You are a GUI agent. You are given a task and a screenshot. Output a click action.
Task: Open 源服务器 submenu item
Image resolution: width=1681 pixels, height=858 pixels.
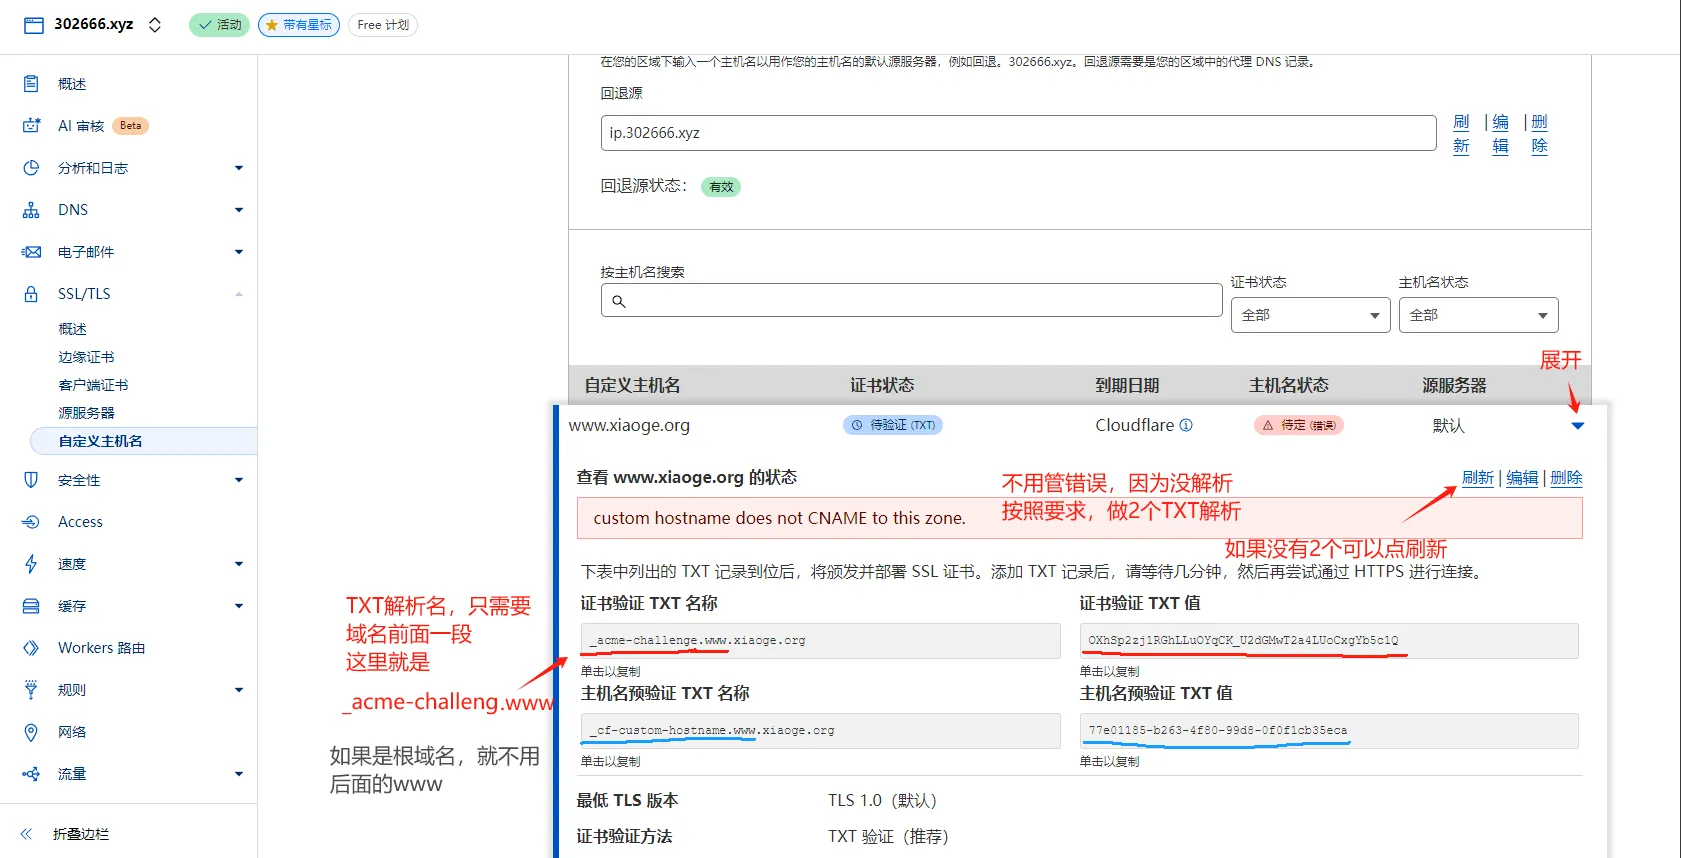[x=86, y=413]
